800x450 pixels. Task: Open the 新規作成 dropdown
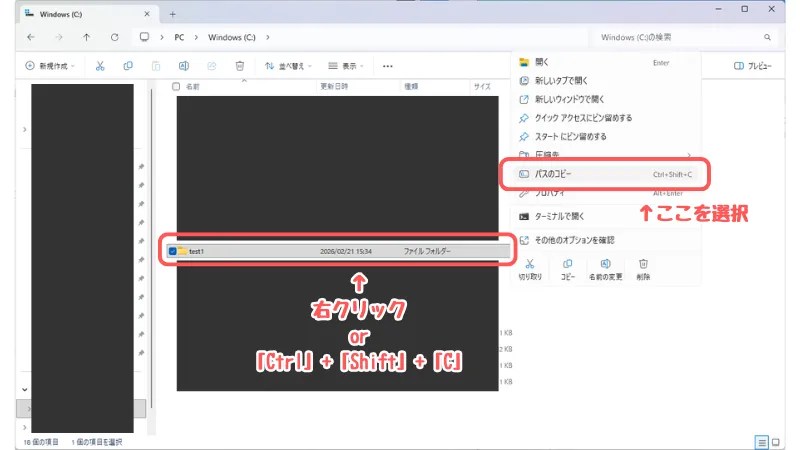(x=49, y=66)
